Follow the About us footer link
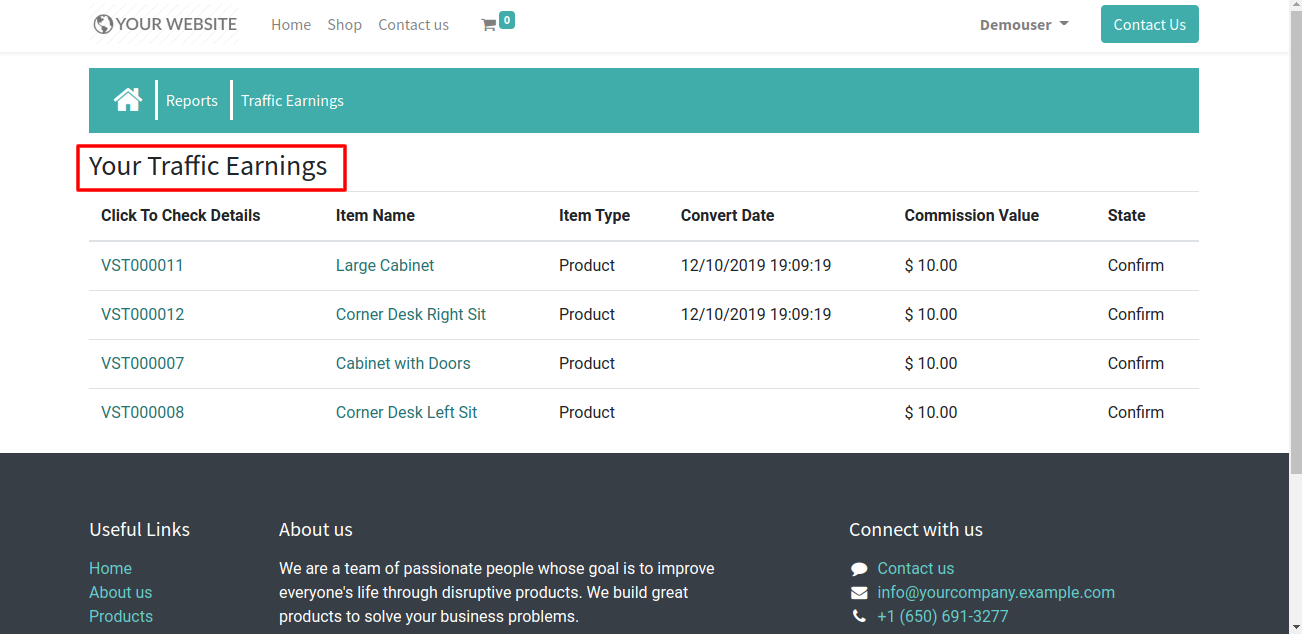 click(120, 593)
